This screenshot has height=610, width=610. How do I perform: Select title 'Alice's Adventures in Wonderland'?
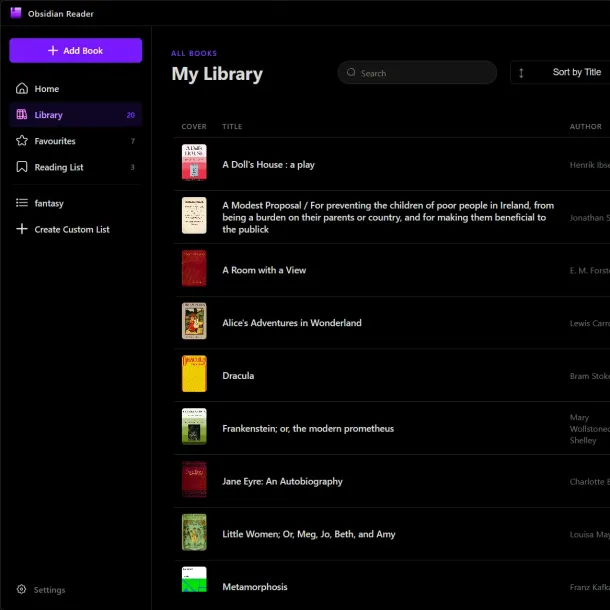(292, 323)
